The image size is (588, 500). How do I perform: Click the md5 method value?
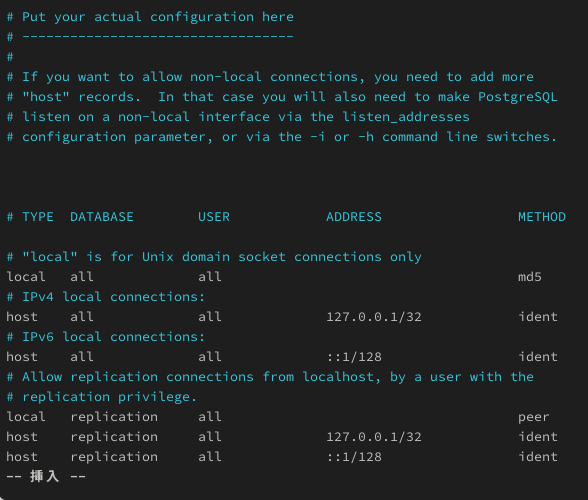530,277
